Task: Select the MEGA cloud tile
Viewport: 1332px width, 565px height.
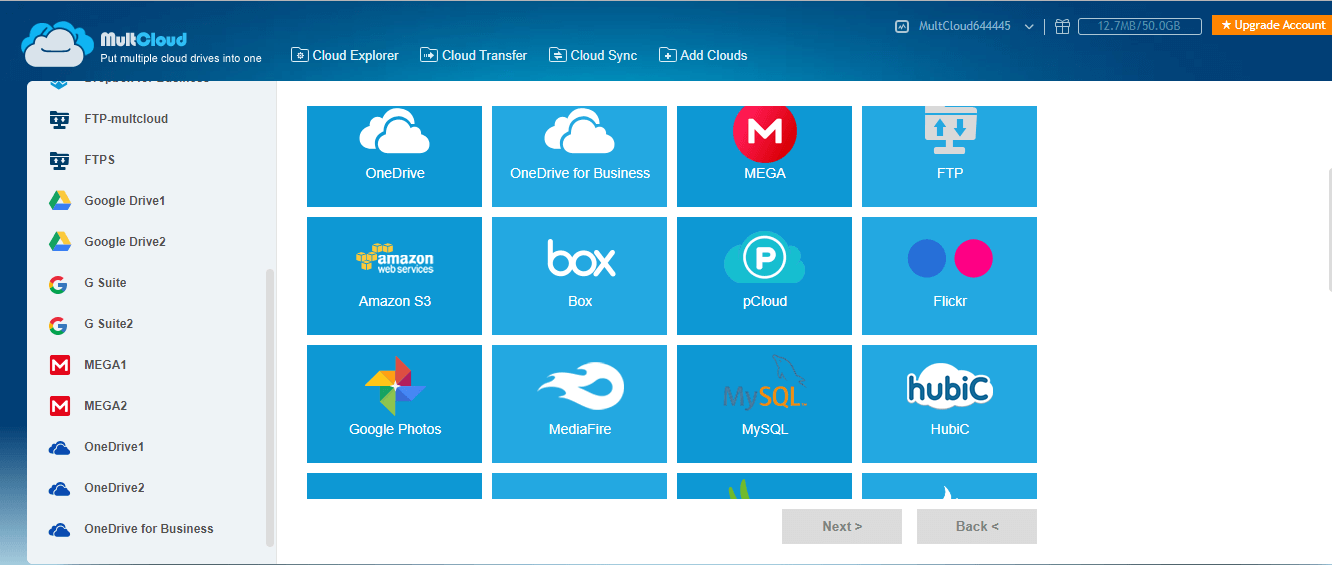Action: [764, 156]
